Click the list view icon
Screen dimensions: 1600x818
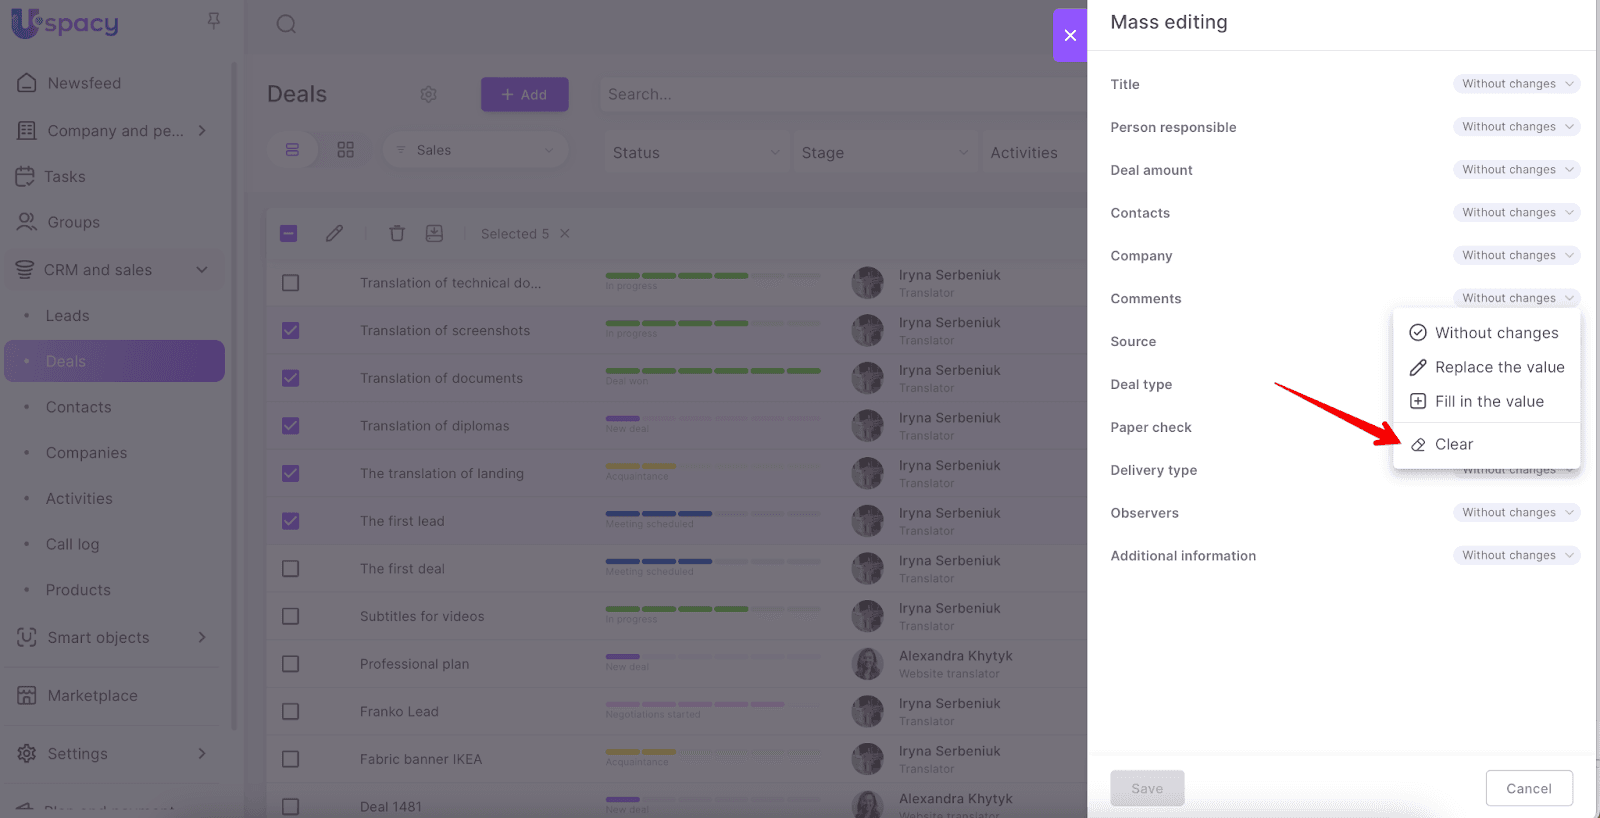tap(292, 150)
